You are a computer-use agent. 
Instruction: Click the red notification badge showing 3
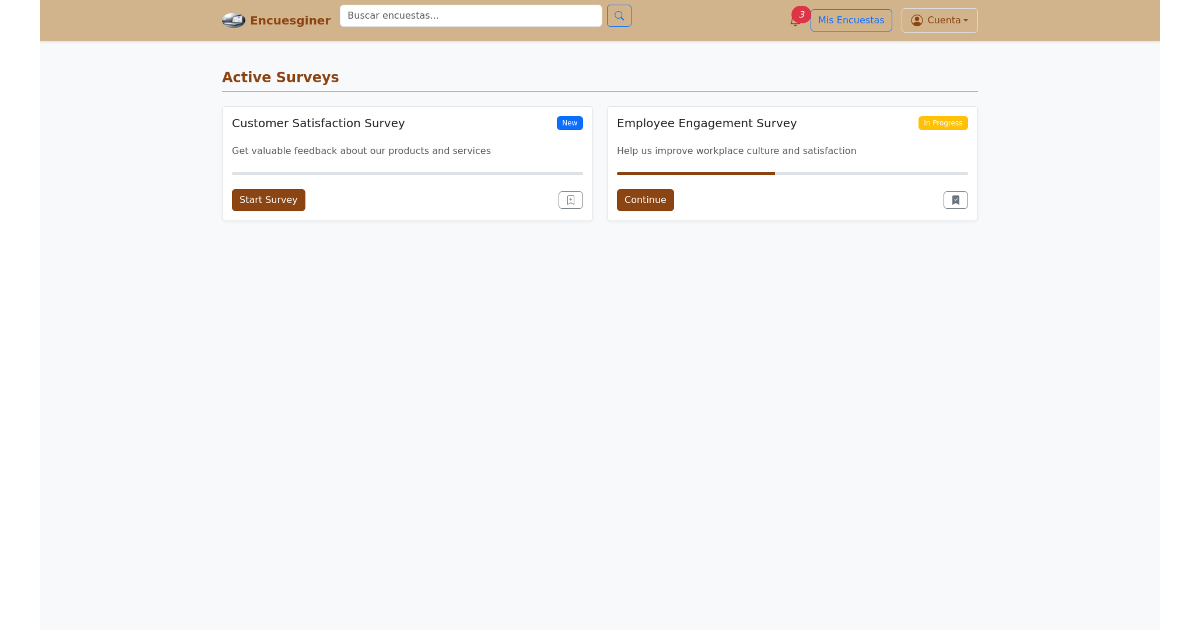[x=801, y=13]
